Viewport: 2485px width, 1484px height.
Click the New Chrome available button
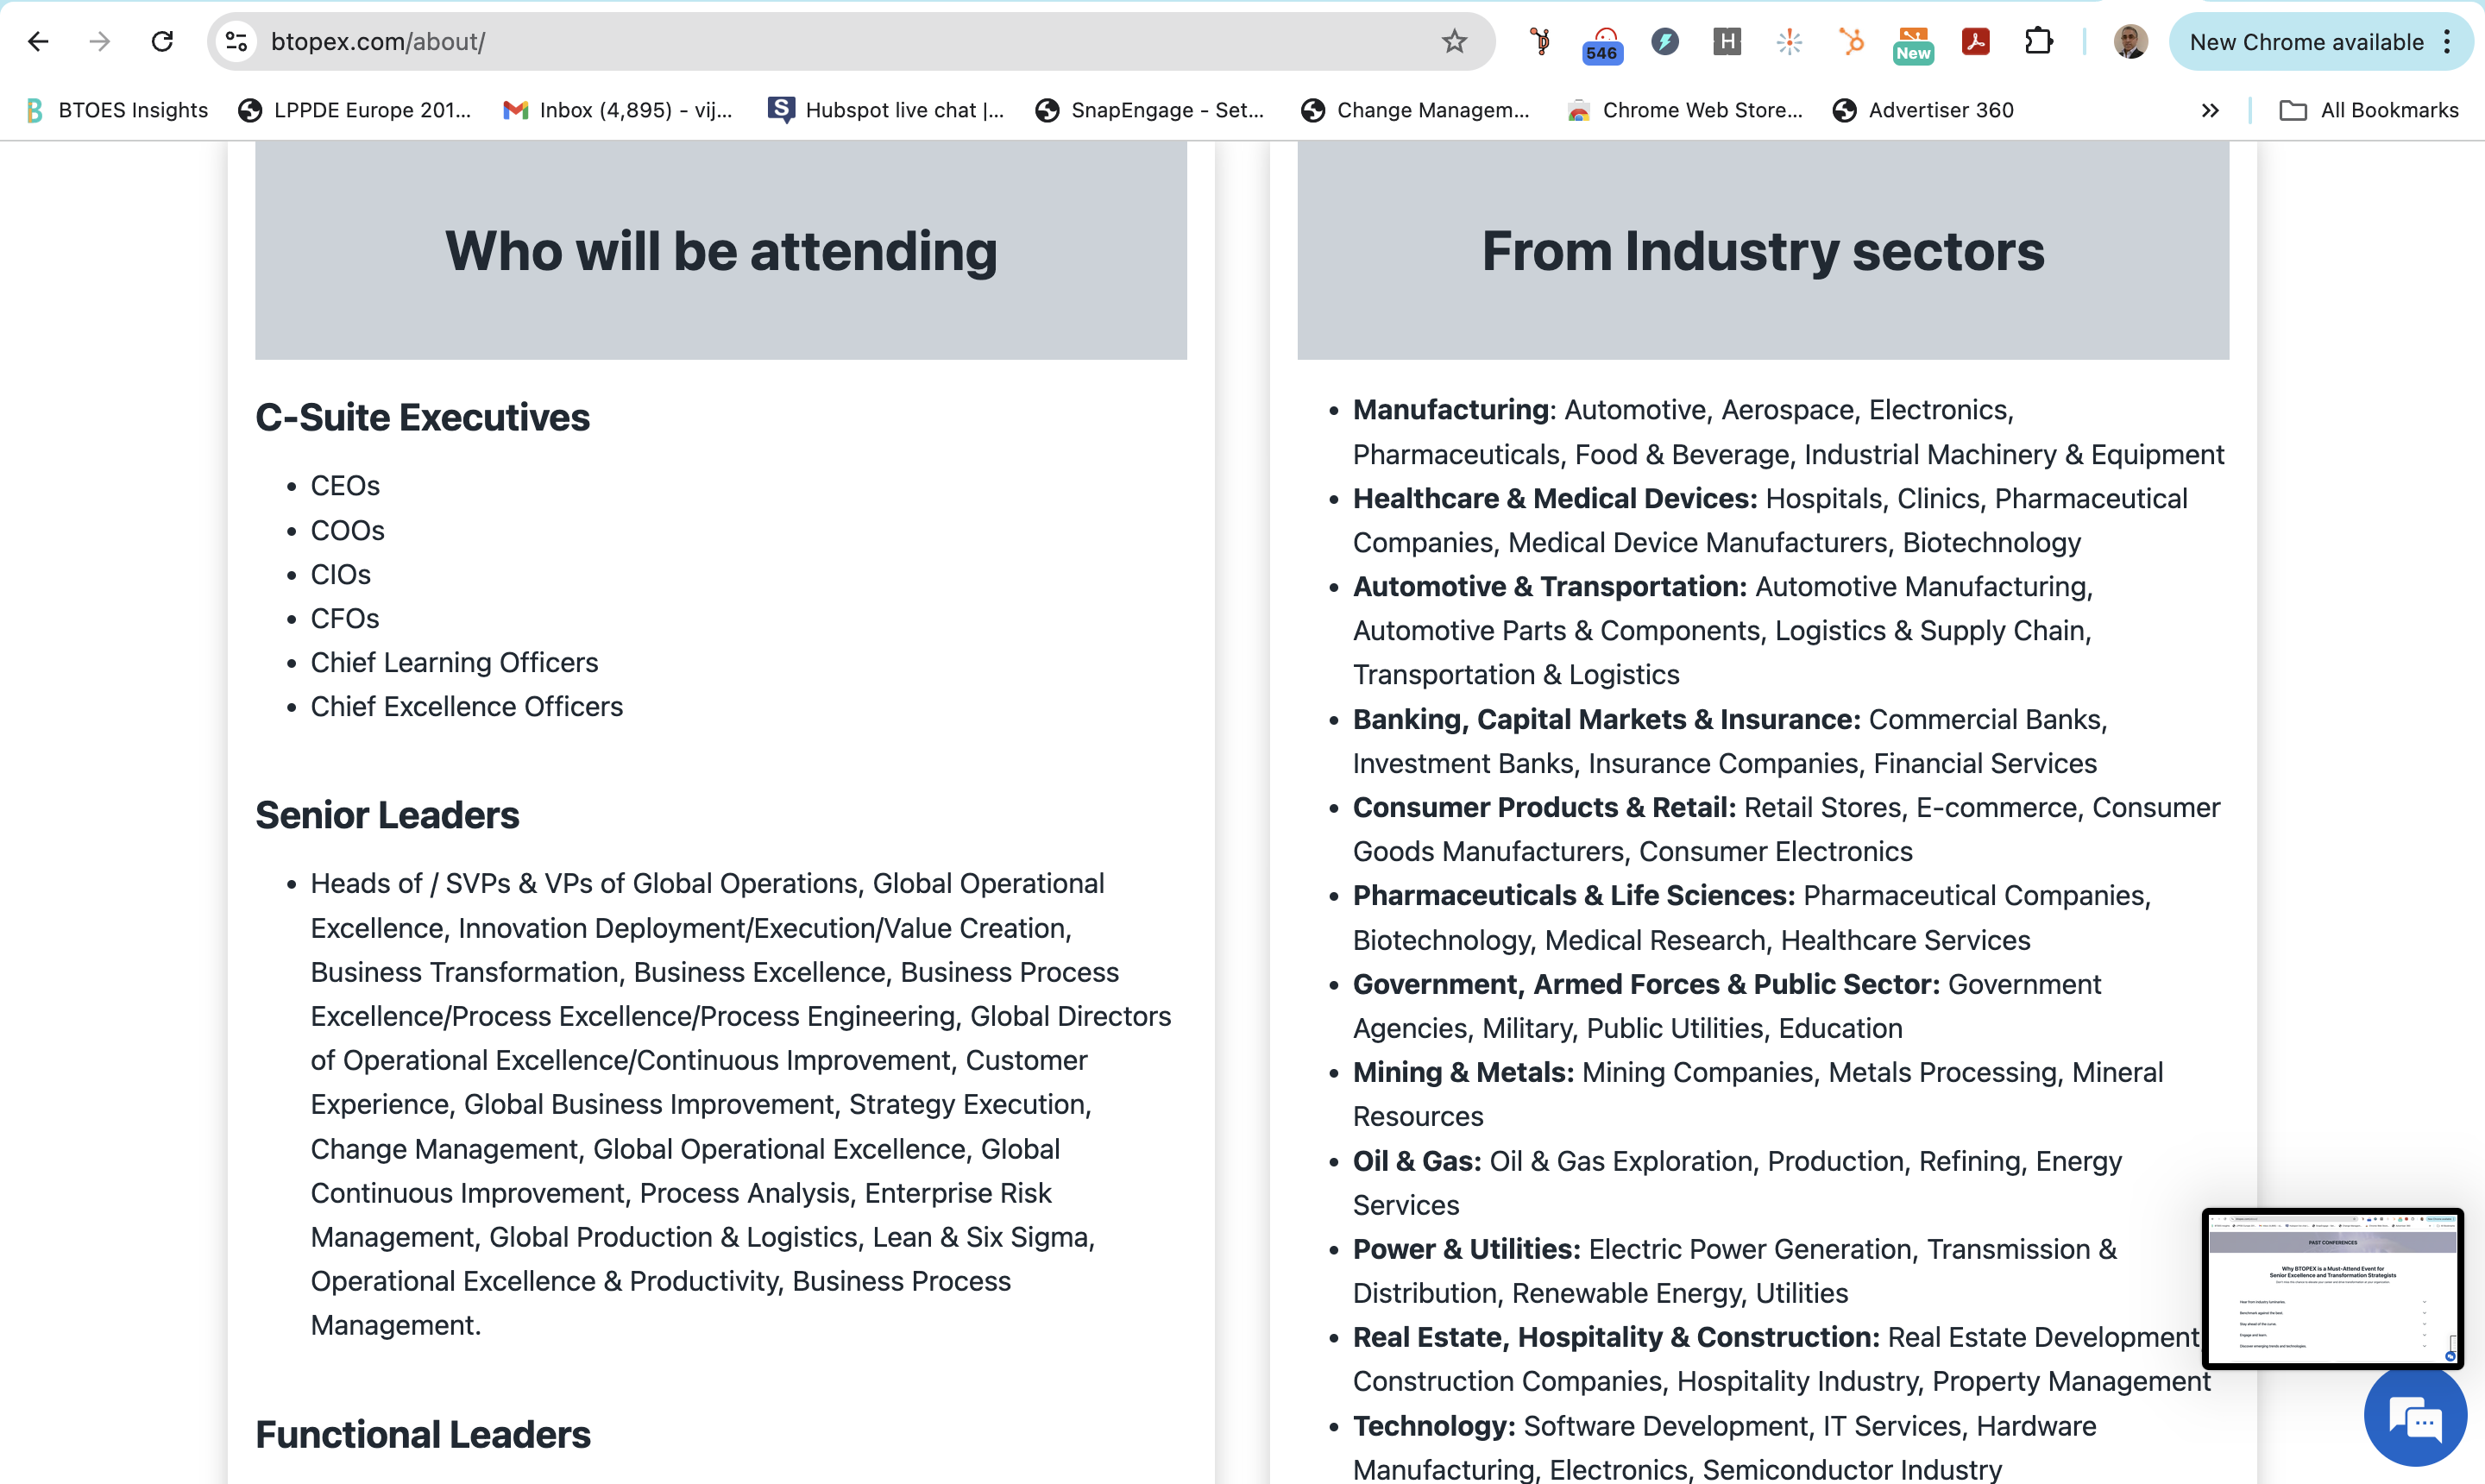(2305, 42)
